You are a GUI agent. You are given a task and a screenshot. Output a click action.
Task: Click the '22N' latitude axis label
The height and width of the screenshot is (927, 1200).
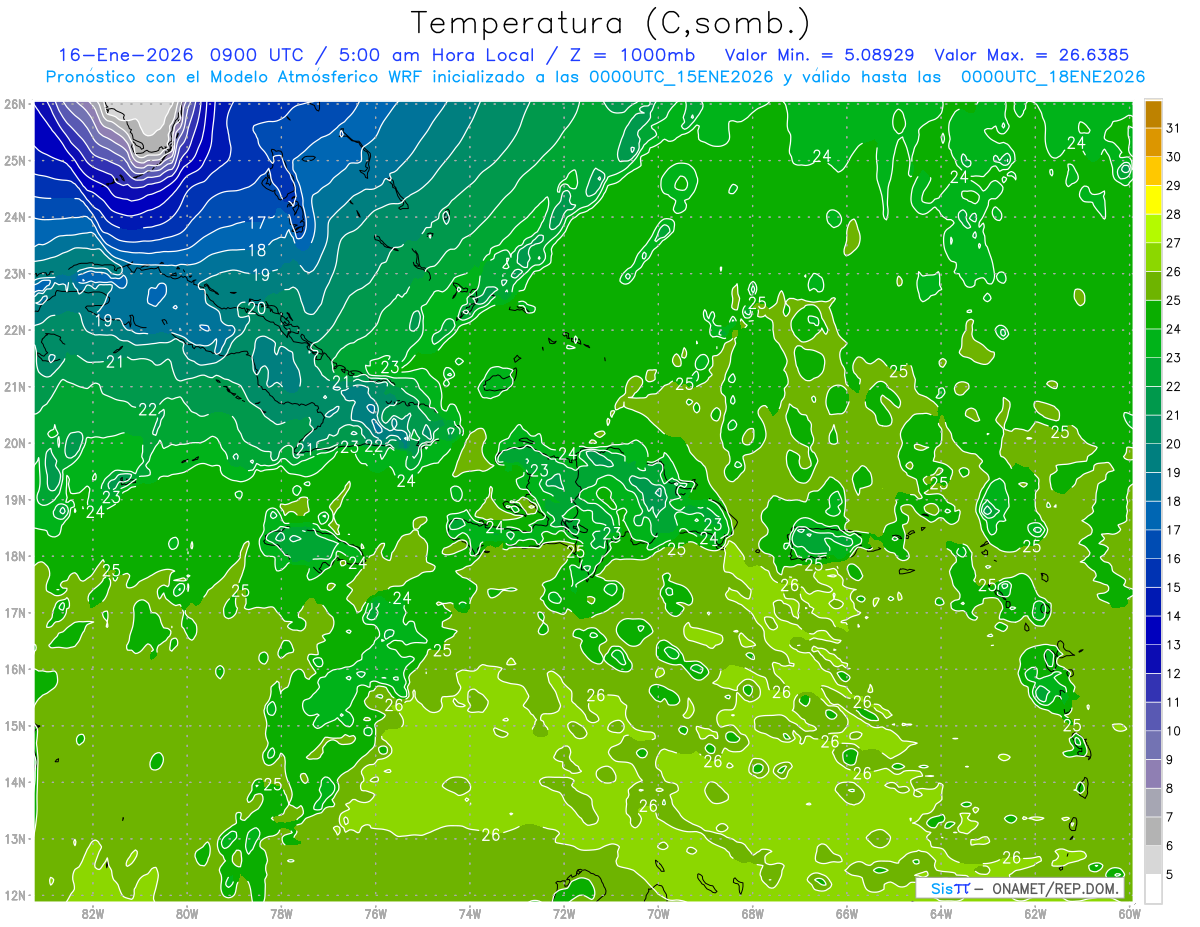tap(14, 330)
